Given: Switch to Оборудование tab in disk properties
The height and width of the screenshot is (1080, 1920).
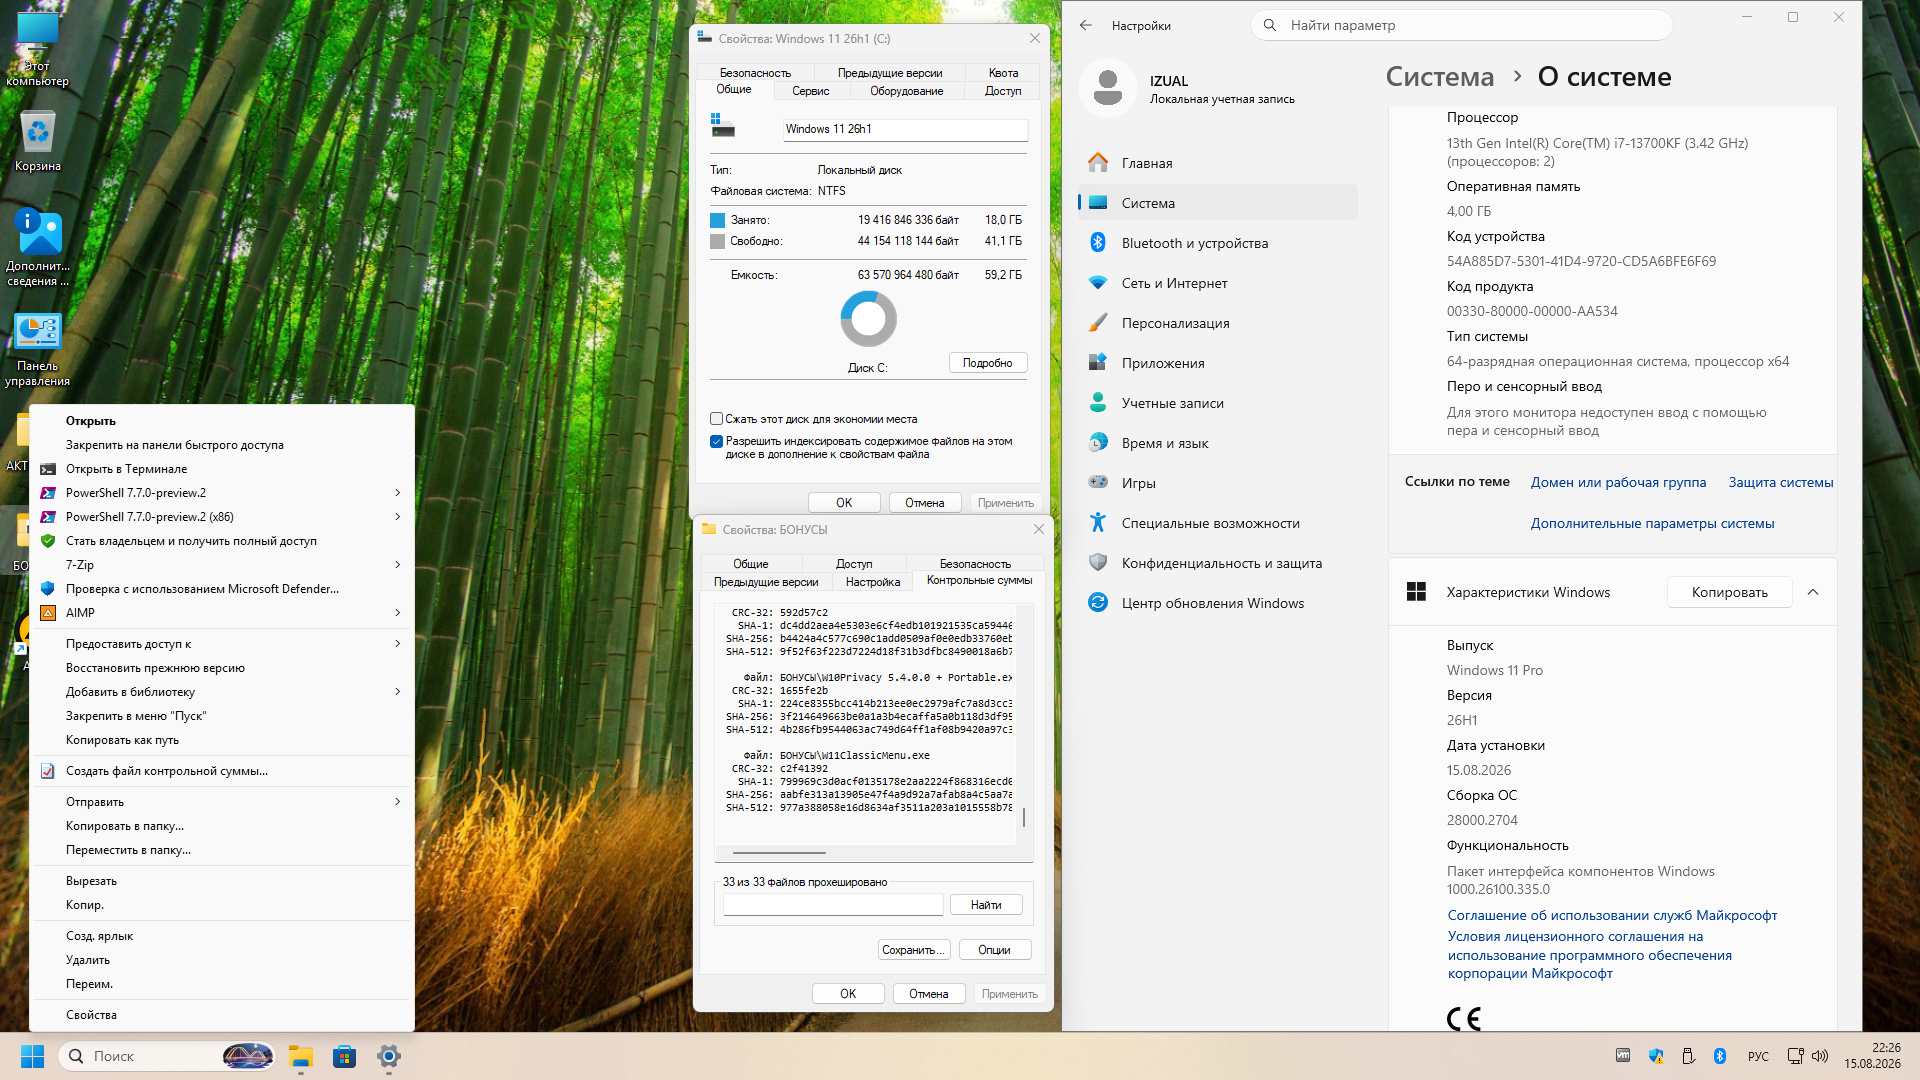Looking at the screenshot, I should [x=906, y=91].
